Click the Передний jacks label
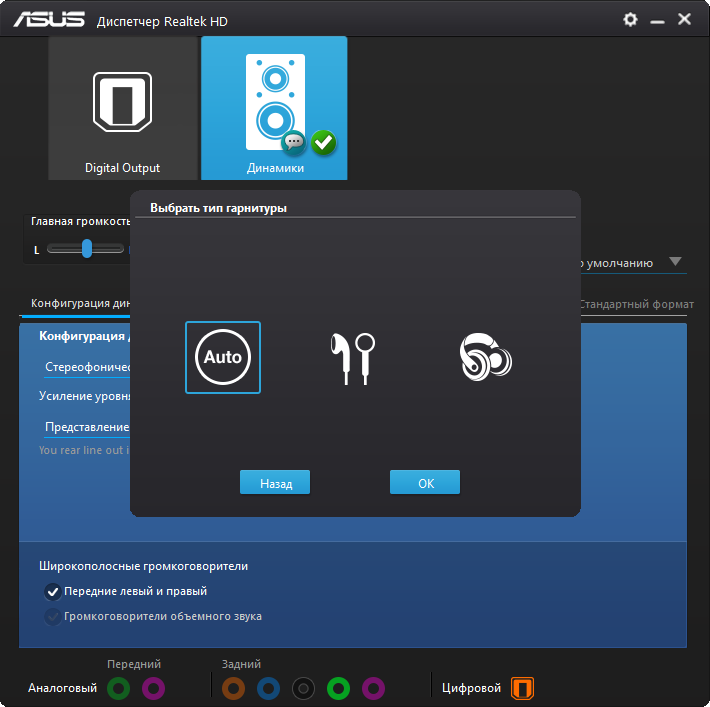Viewport: 710px width, 707px height. (x=134, y=664)
